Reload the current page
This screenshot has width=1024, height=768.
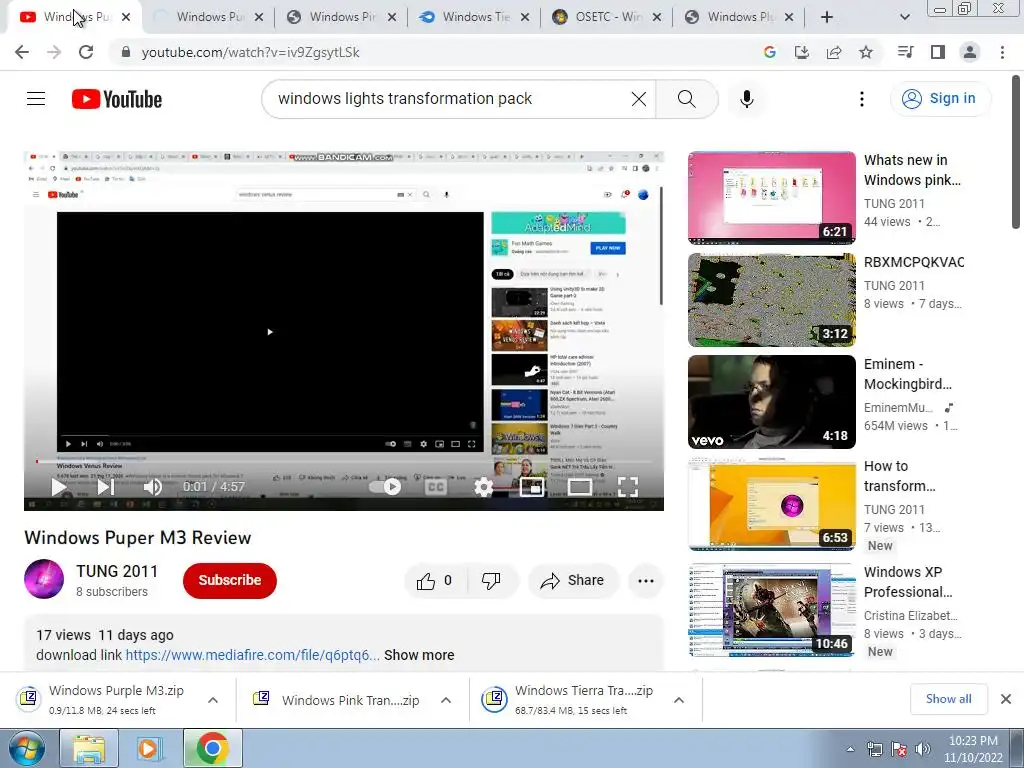tap(86, 52)
